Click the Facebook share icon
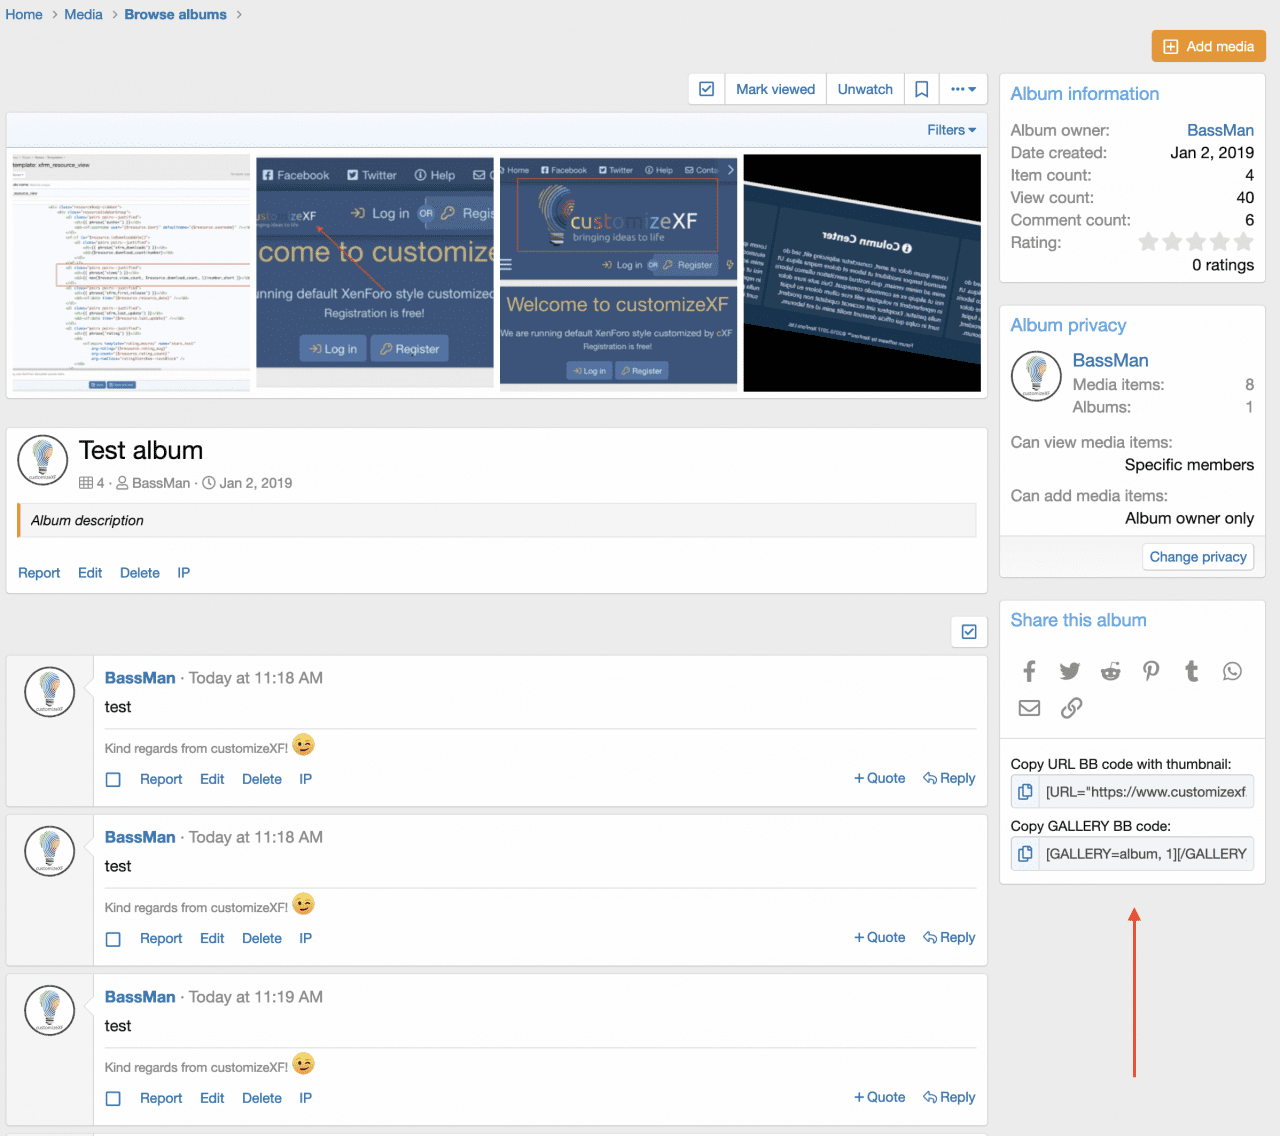The height and width of the screenshot is (1136, 1280). [x=1029, y=671]
